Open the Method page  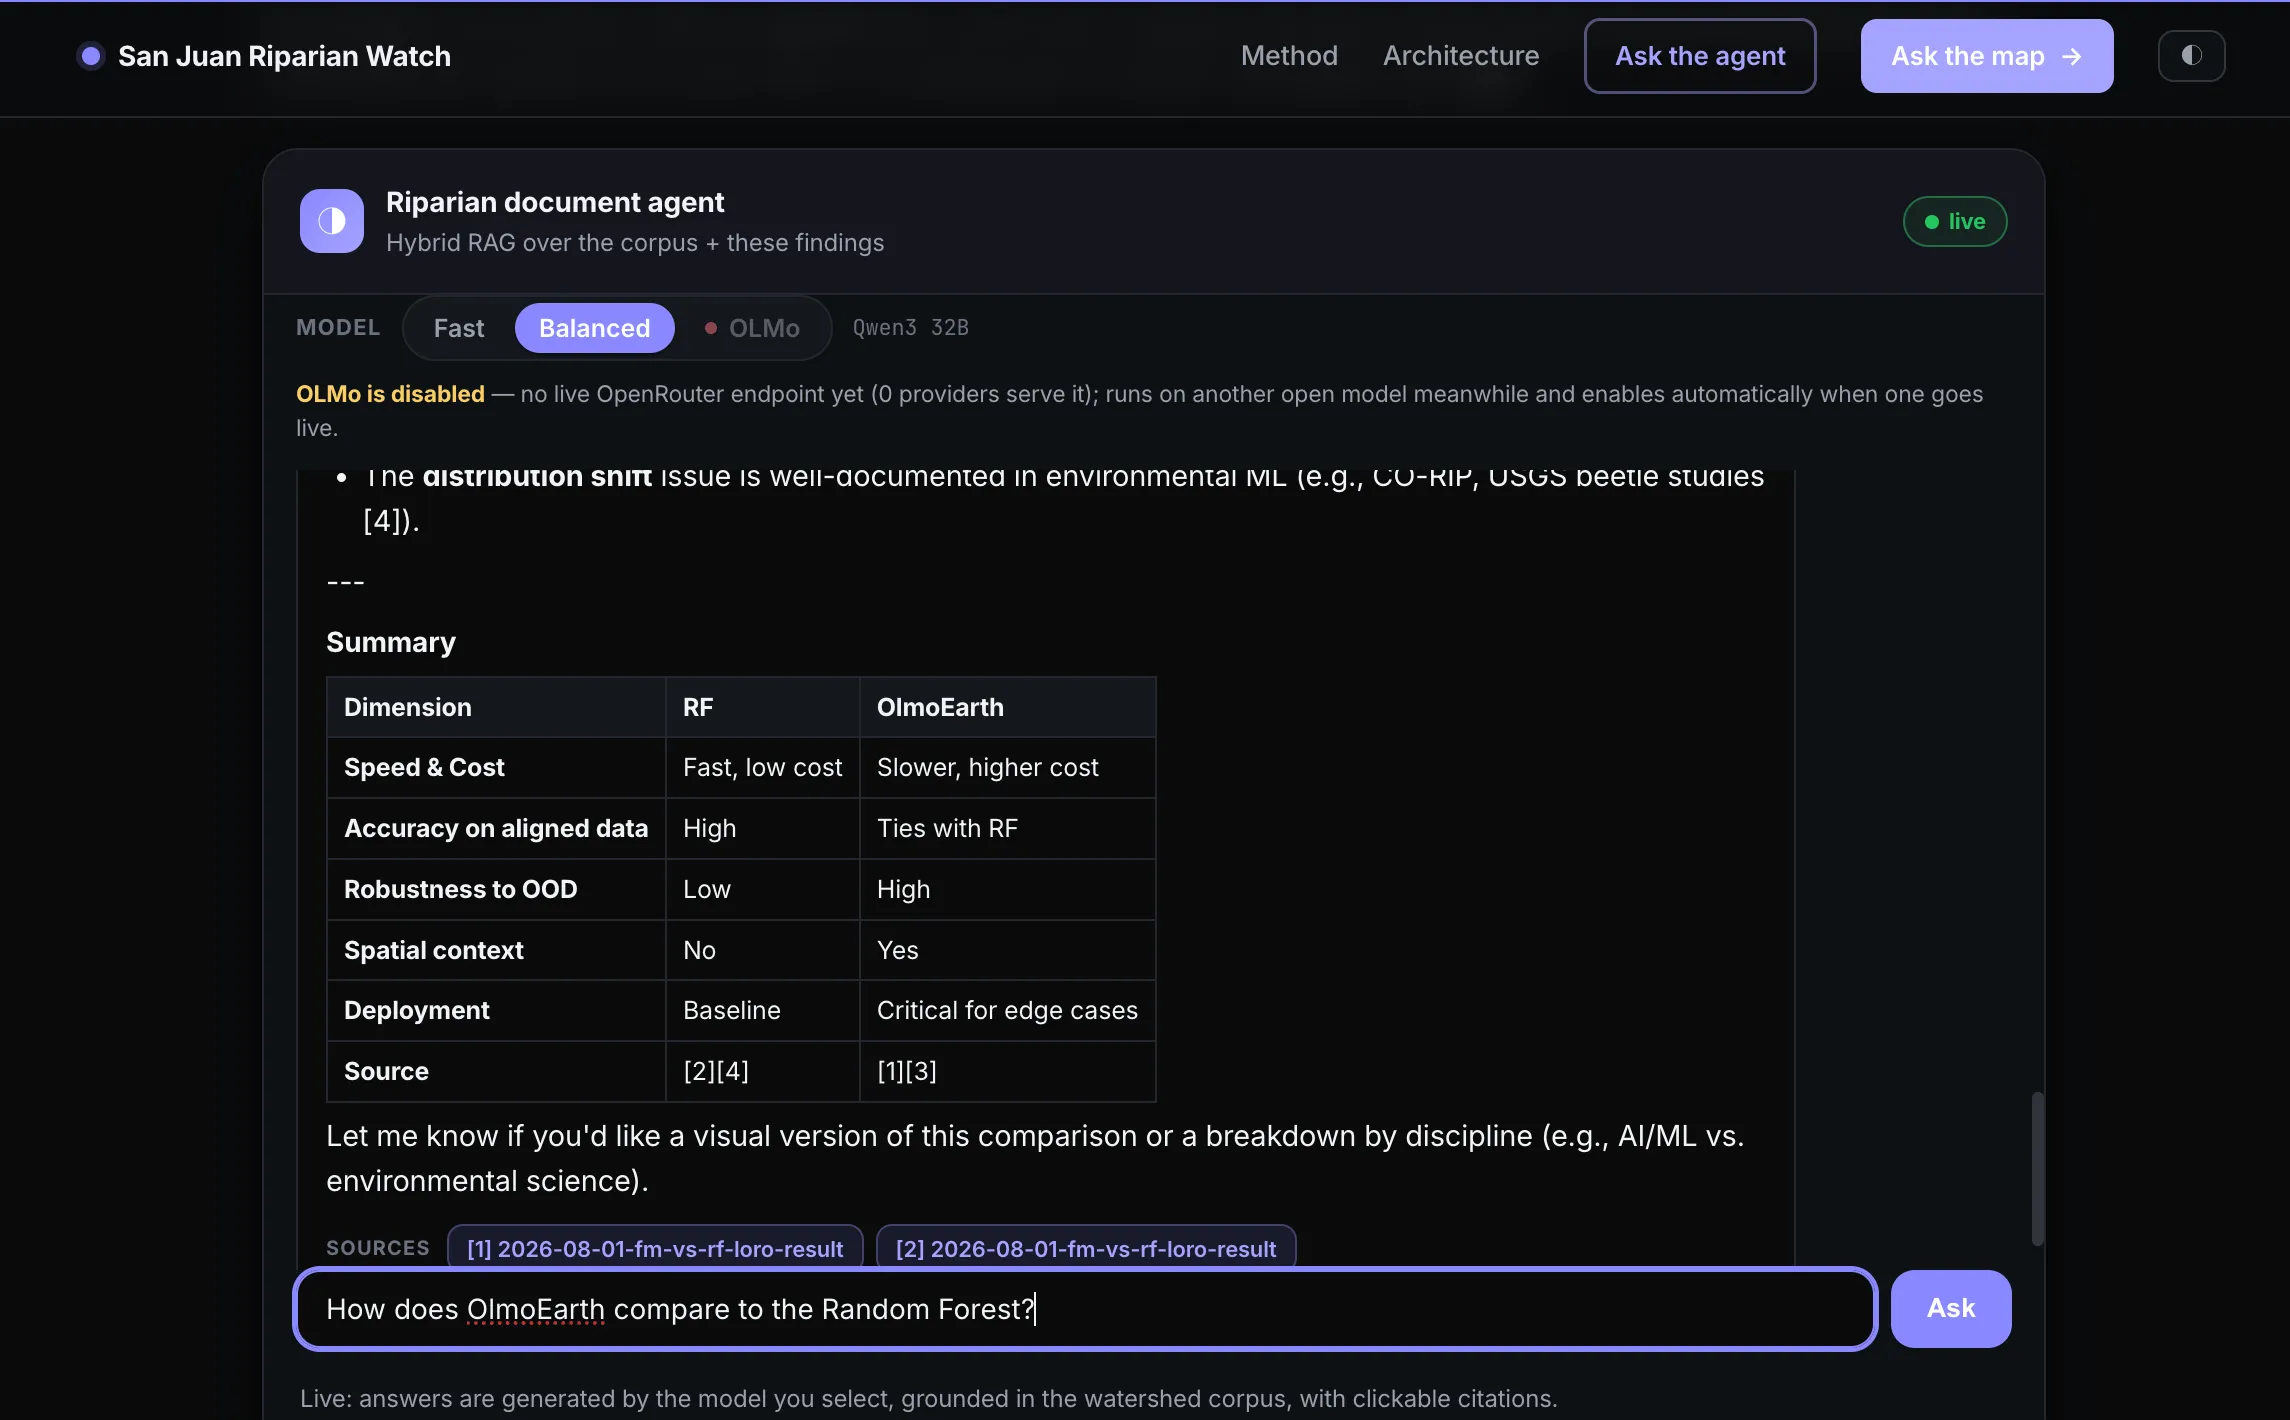click(x=1289, y=56)
